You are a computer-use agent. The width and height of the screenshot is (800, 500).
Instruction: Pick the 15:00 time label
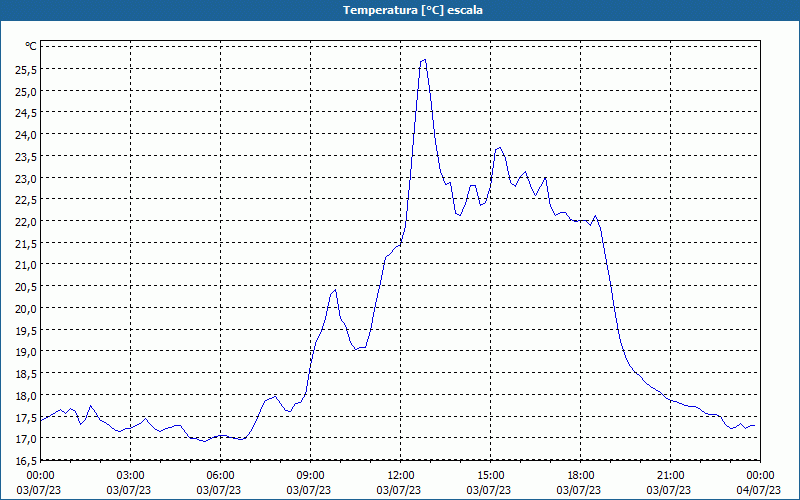pos(490,476)
